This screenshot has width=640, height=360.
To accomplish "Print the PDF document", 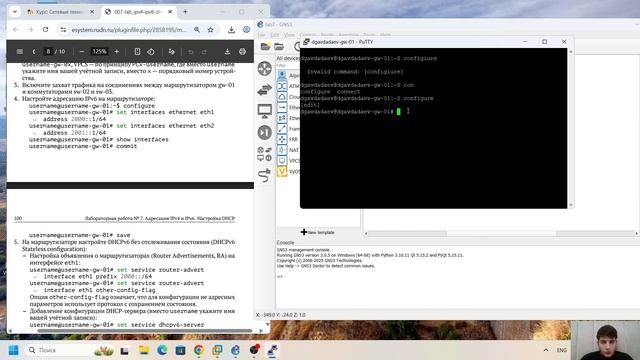I will pyautogui.click(x=242, y=51).
